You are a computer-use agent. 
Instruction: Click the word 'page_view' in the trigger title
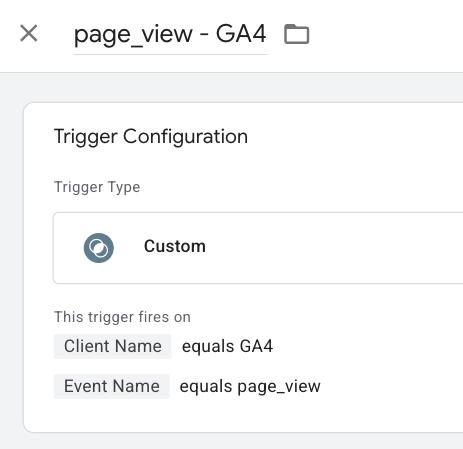(x=133, y=35)
